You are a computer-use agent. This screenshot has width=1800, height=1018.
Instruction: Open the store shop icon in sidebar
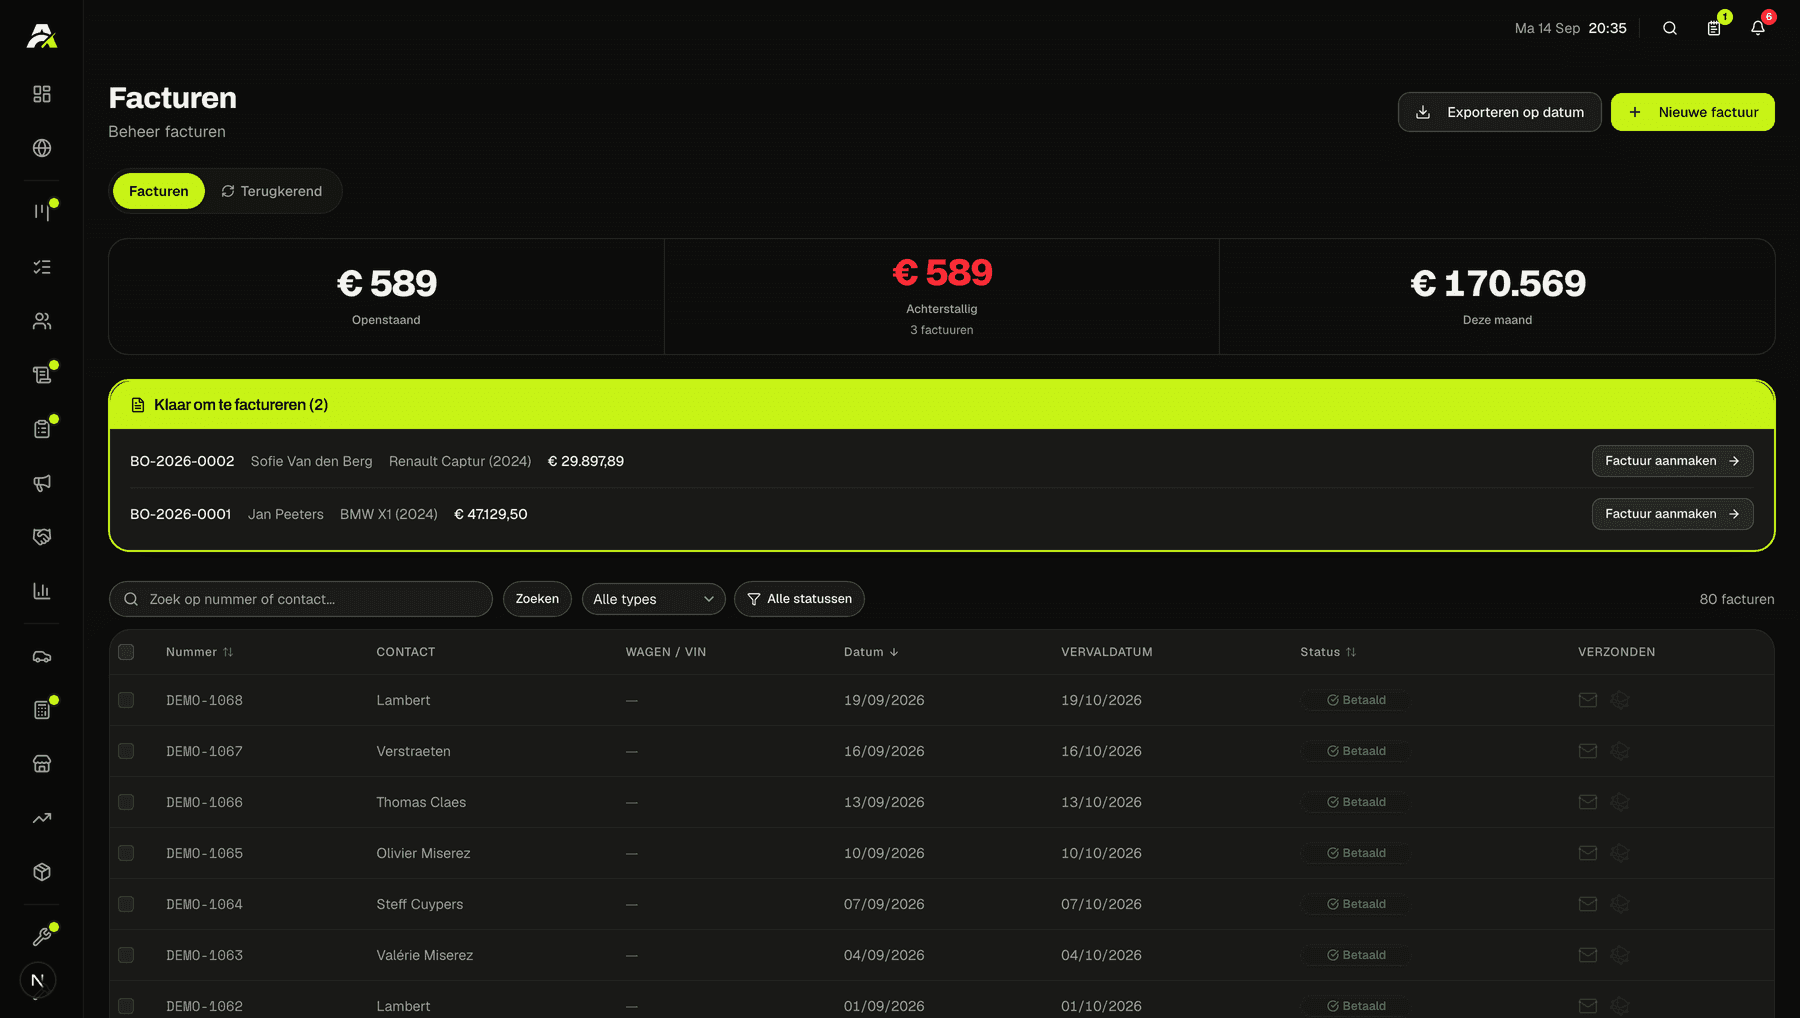pos(42,764)
